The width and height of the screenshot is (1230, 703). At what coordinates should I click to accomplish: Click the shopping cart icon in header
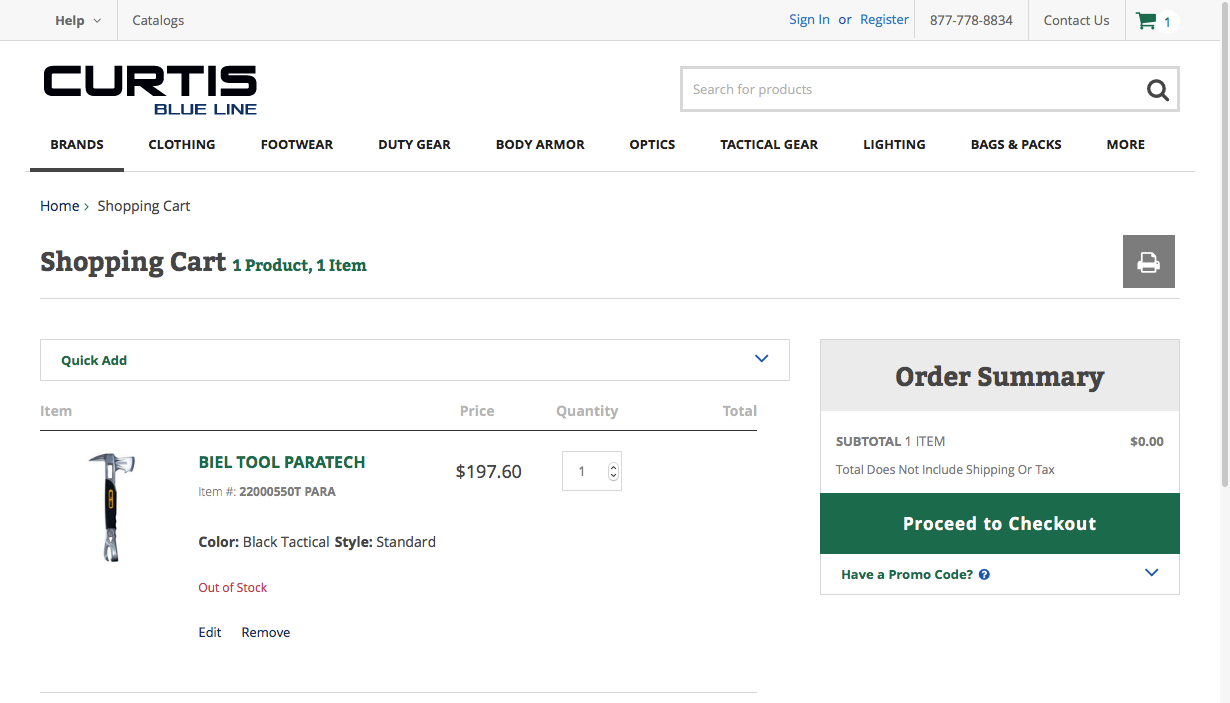(x=1147, y=21)
